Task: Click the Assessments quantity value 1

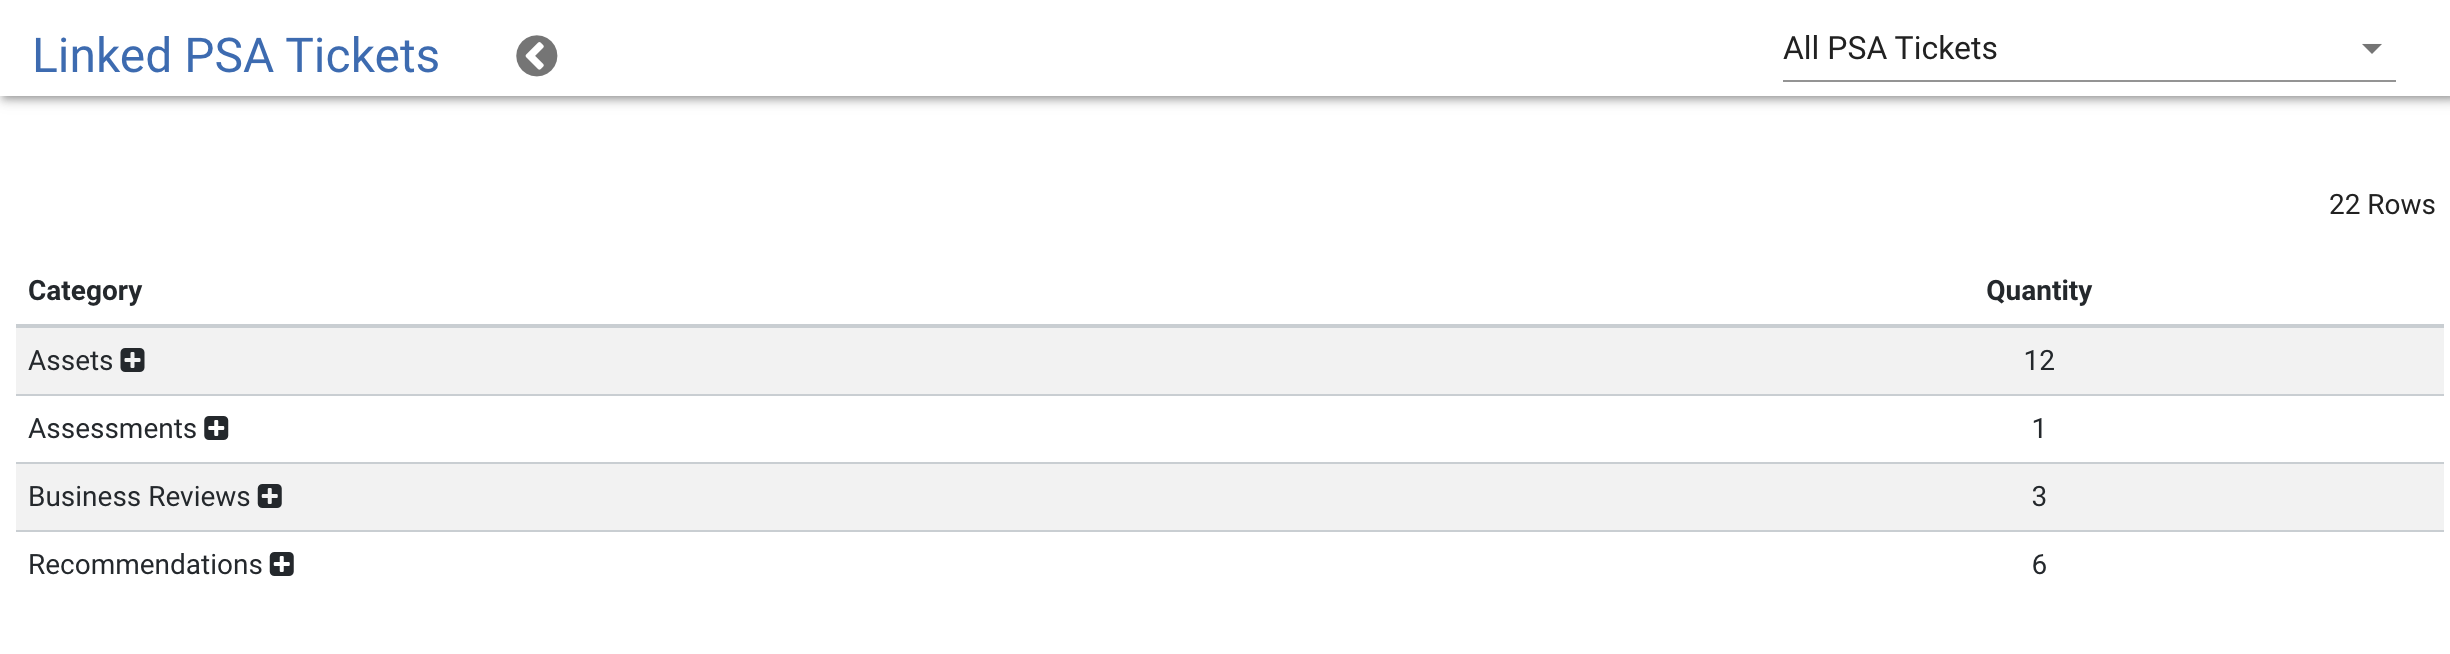Action: click(2039, 428)
